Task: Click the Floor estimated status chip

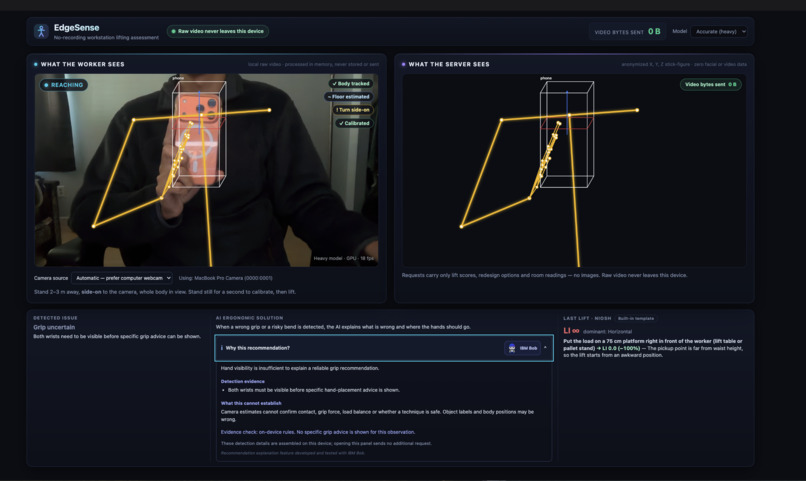Action: [349, 97]
